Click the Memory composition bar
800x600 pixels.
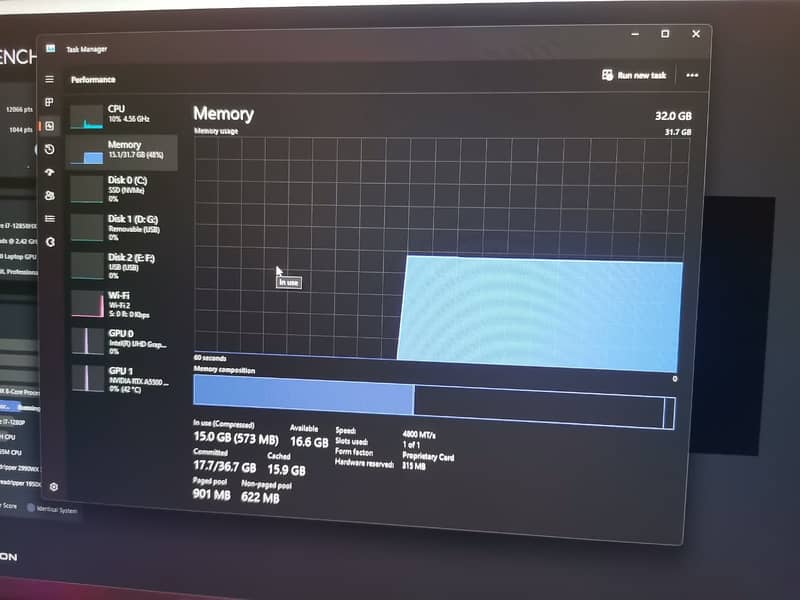pos(433,399)
